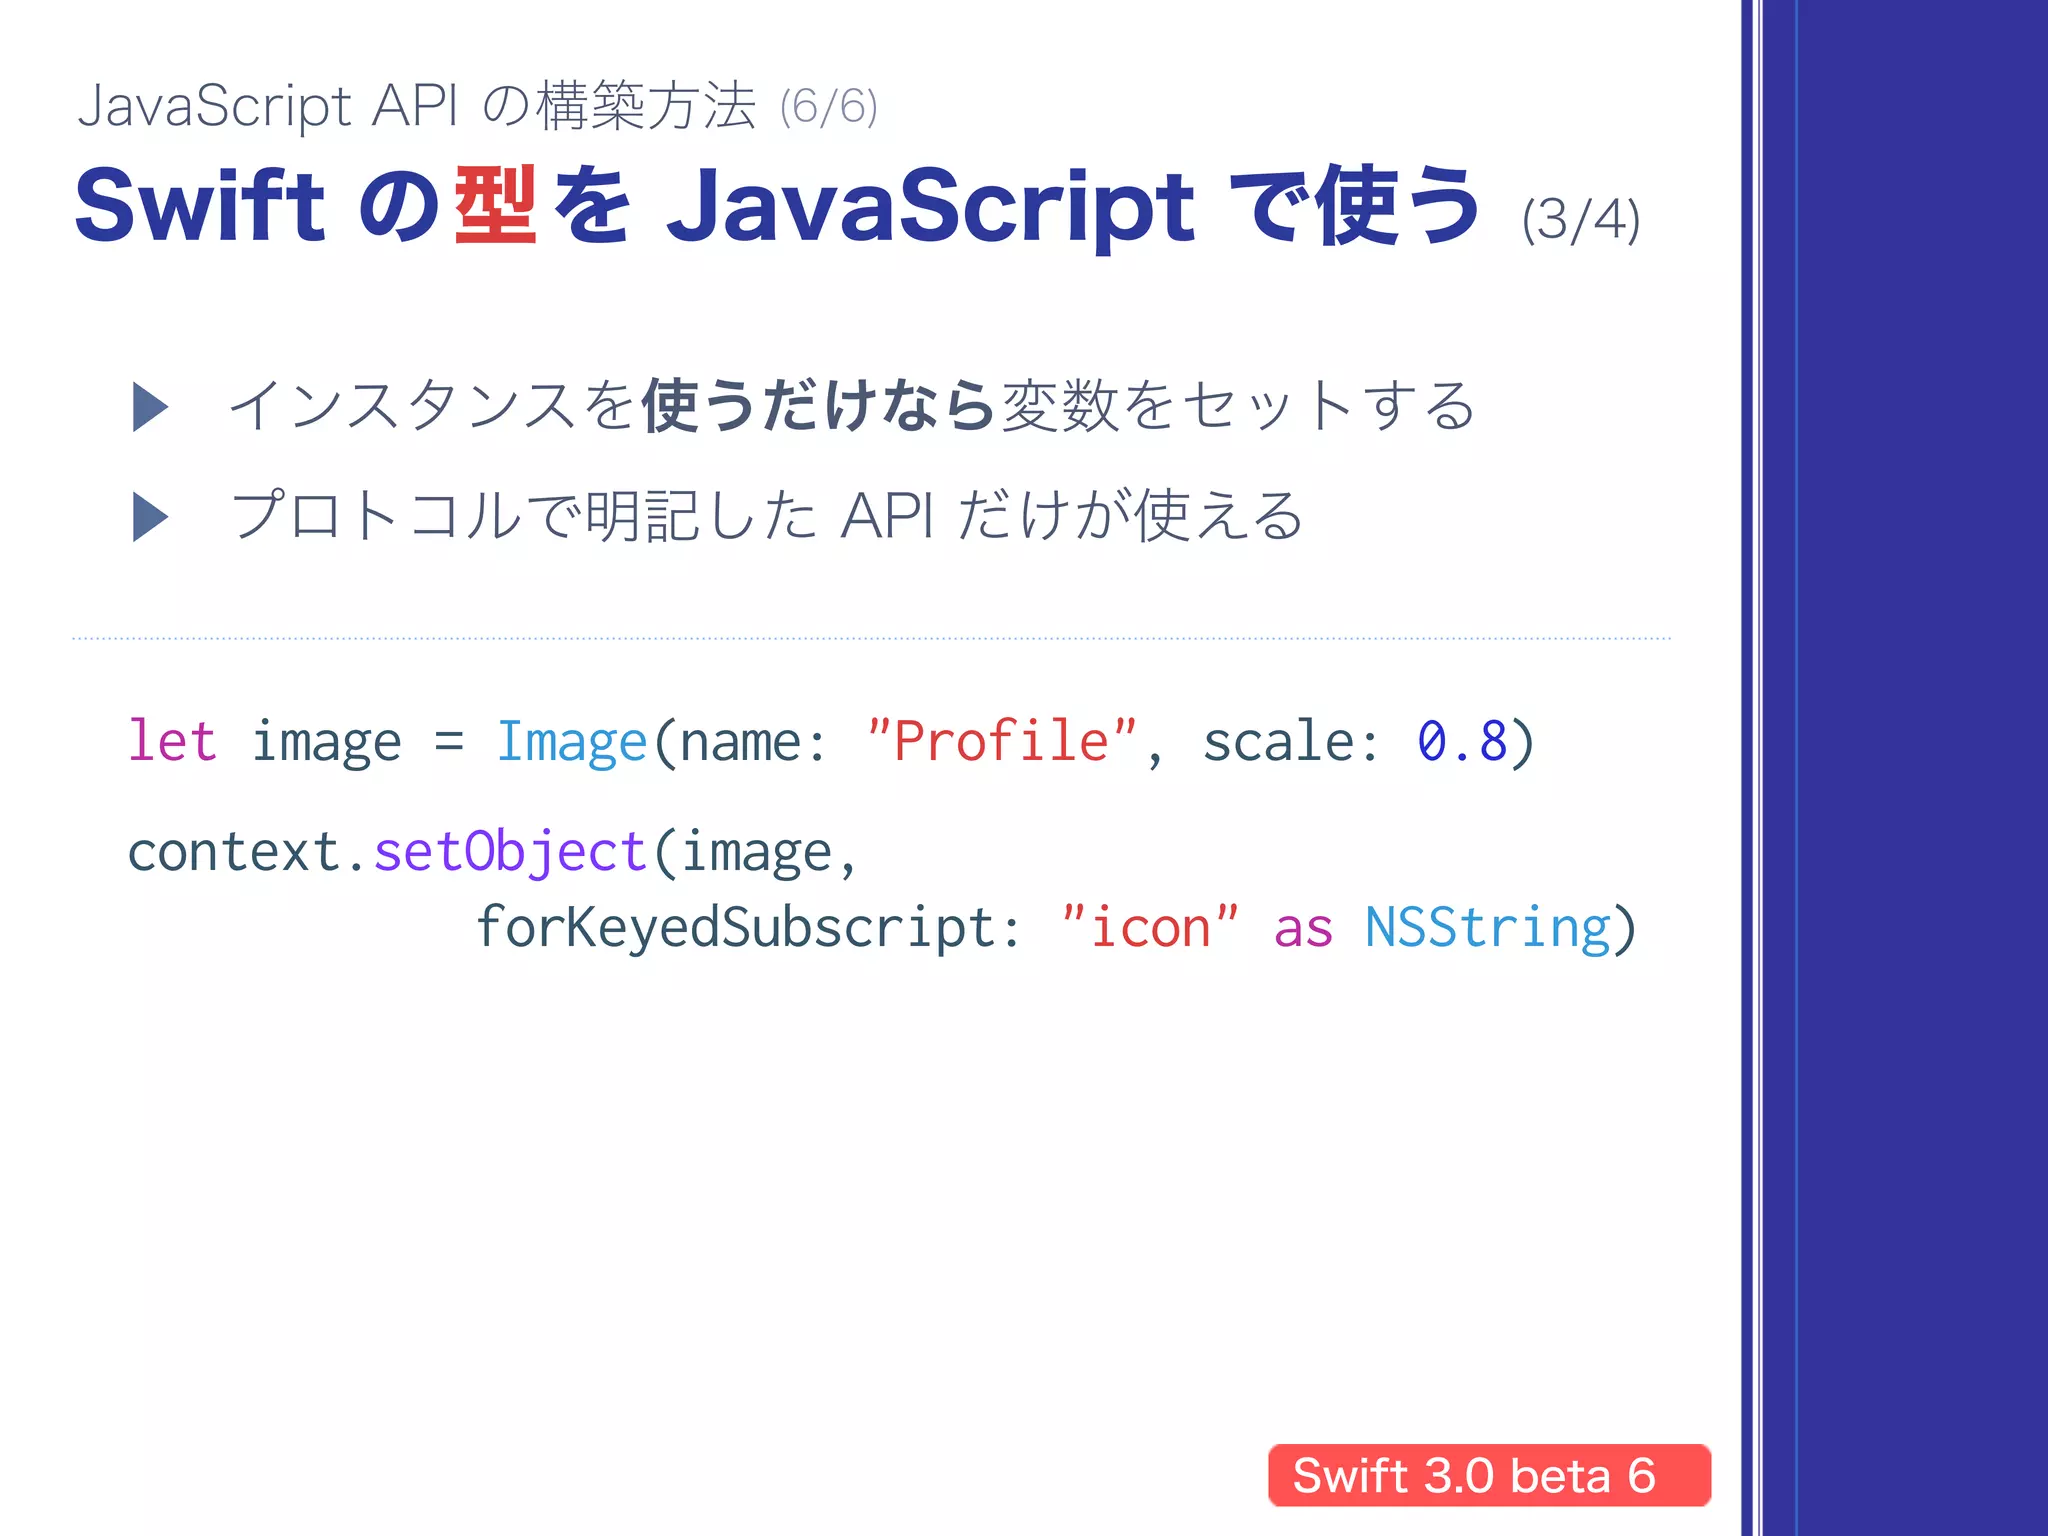
Task: Click the '(3/4)' counter beside the heading
Action: tap(1580, 220)
